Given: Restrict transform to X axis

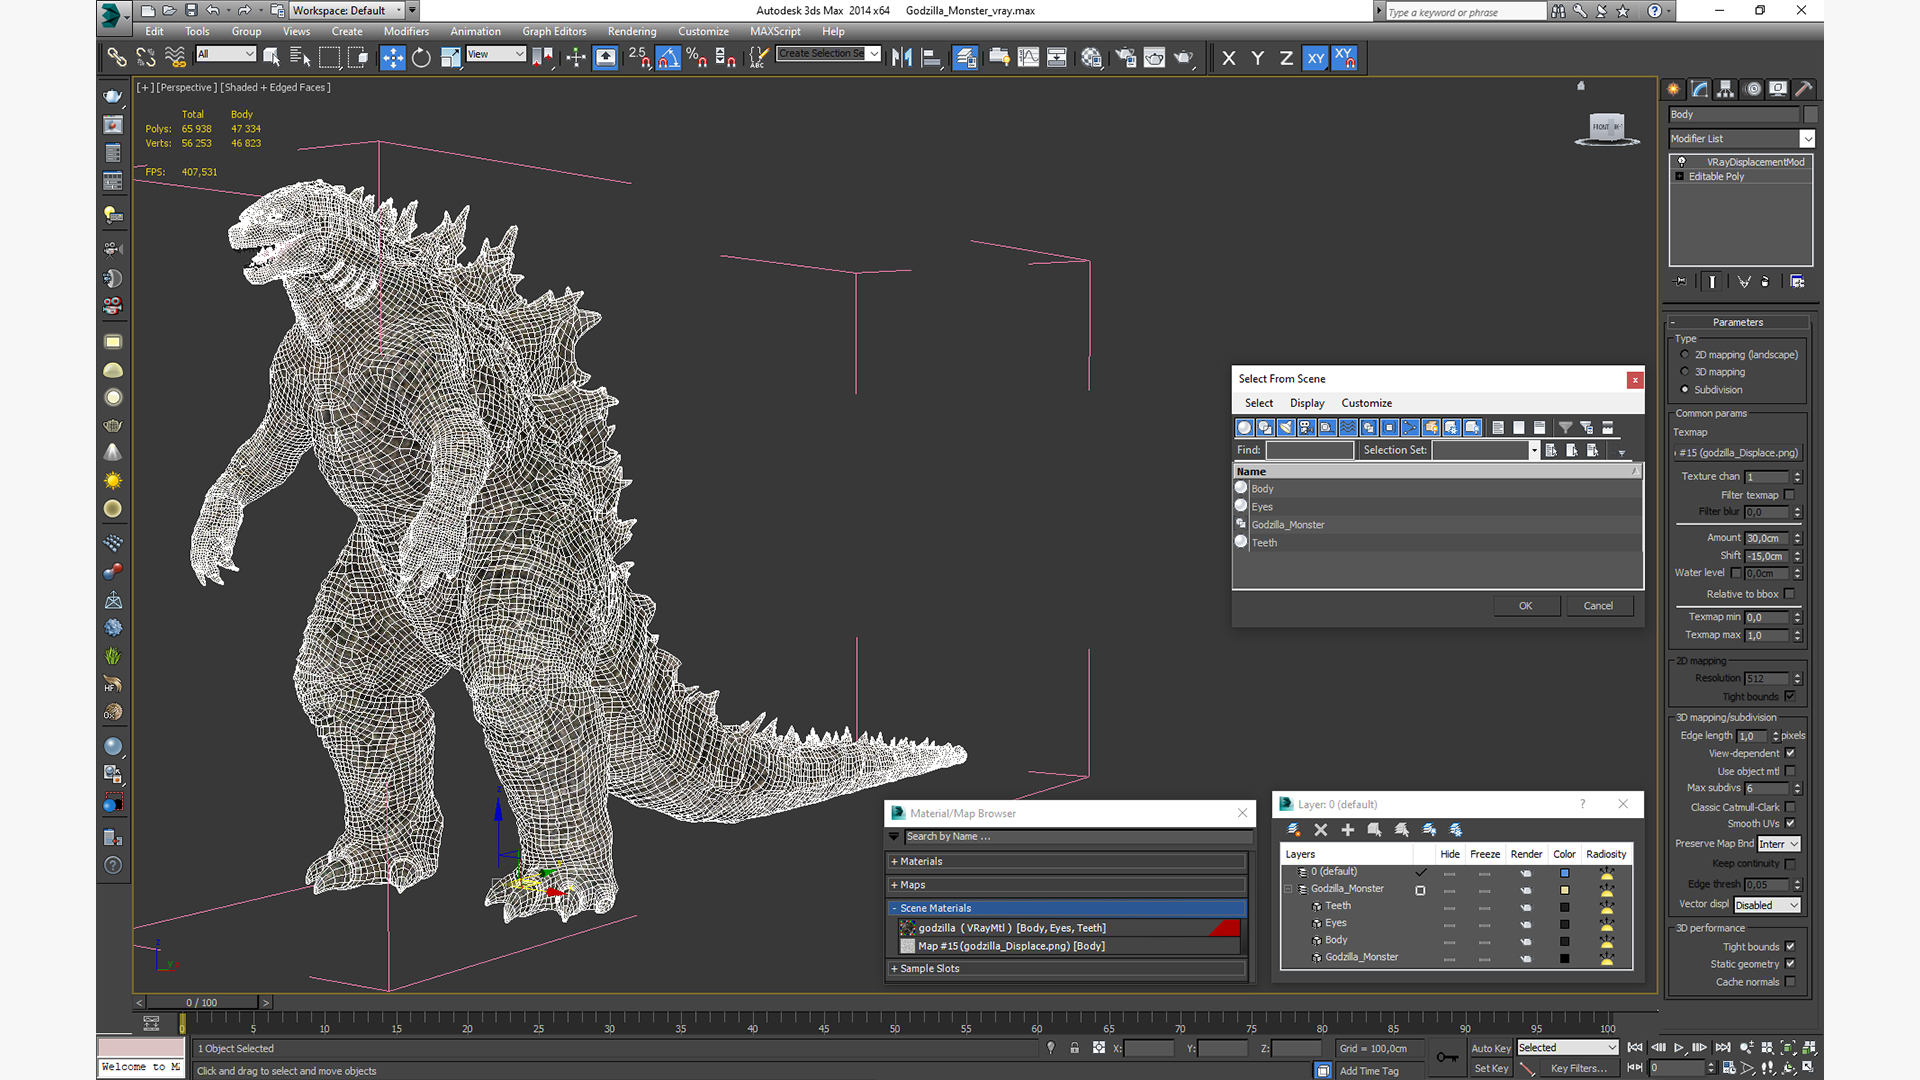Looking at the screenshot, I should point(1229,58).
